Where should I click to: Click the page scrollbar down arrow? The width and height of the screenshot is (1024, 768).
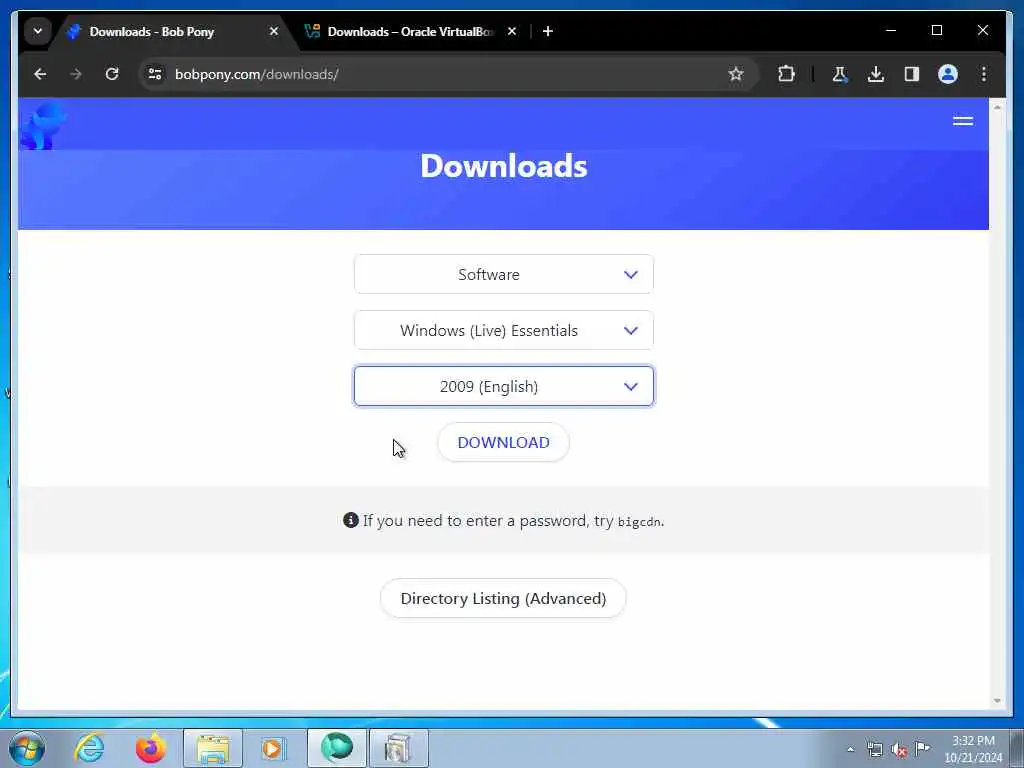coord(997,701)
